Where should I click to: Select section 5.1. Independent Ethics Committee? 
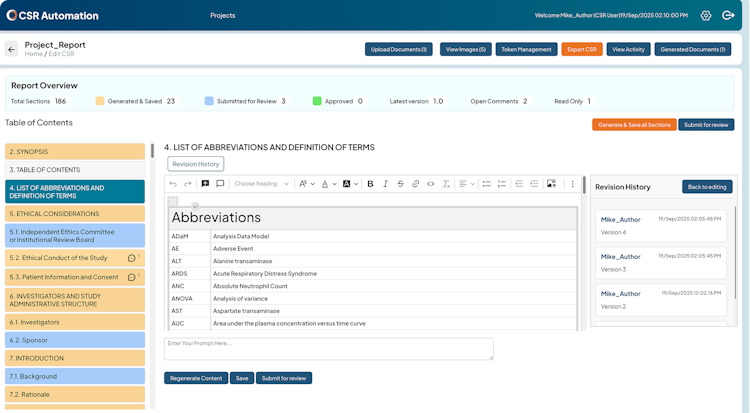(x=75, y=236)
